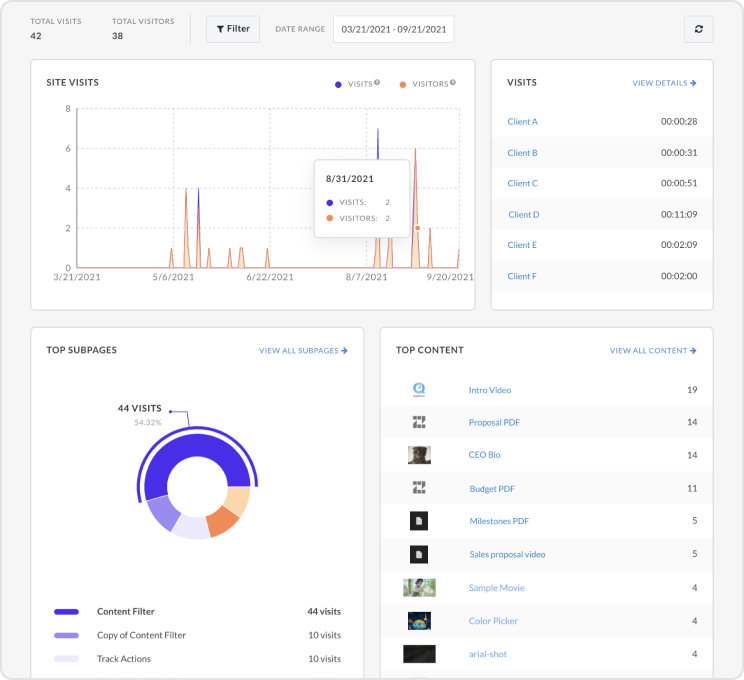This screenshot has width=744, height=680.
Task: Click the Content Filter legend color swatch
Action: [67, 611]
